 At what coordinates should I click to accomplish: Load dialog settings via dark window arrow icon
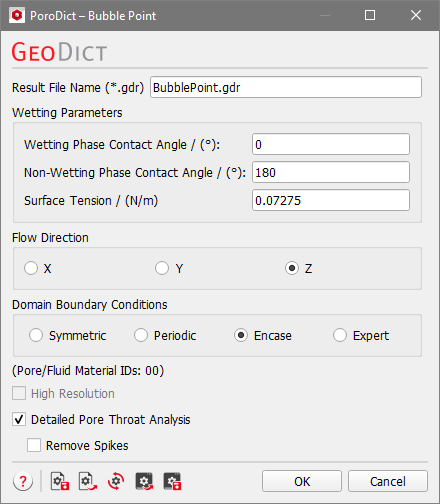click(144, 481)
